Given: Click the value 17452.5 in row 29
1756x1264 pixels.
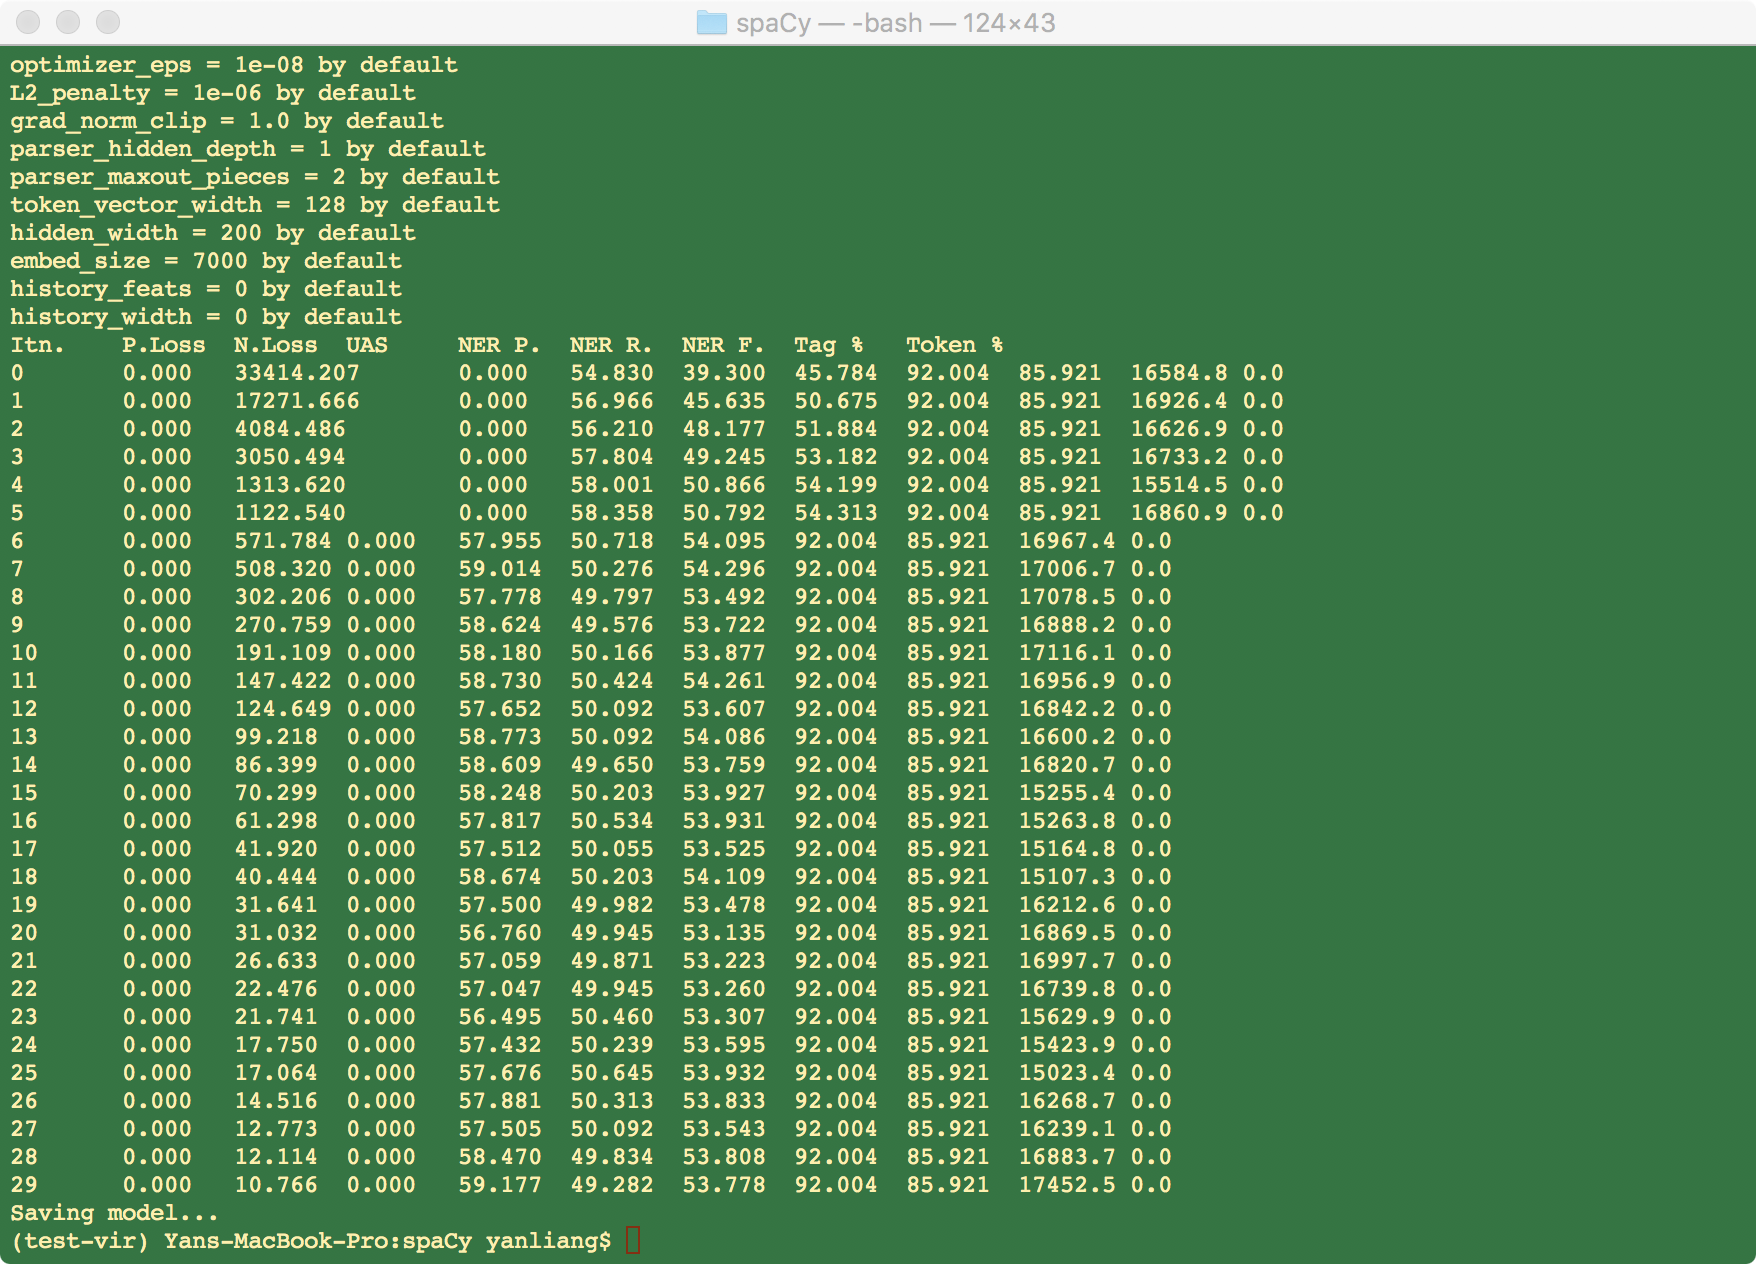Looking at the screenshot, I should pos(1067,1185).
